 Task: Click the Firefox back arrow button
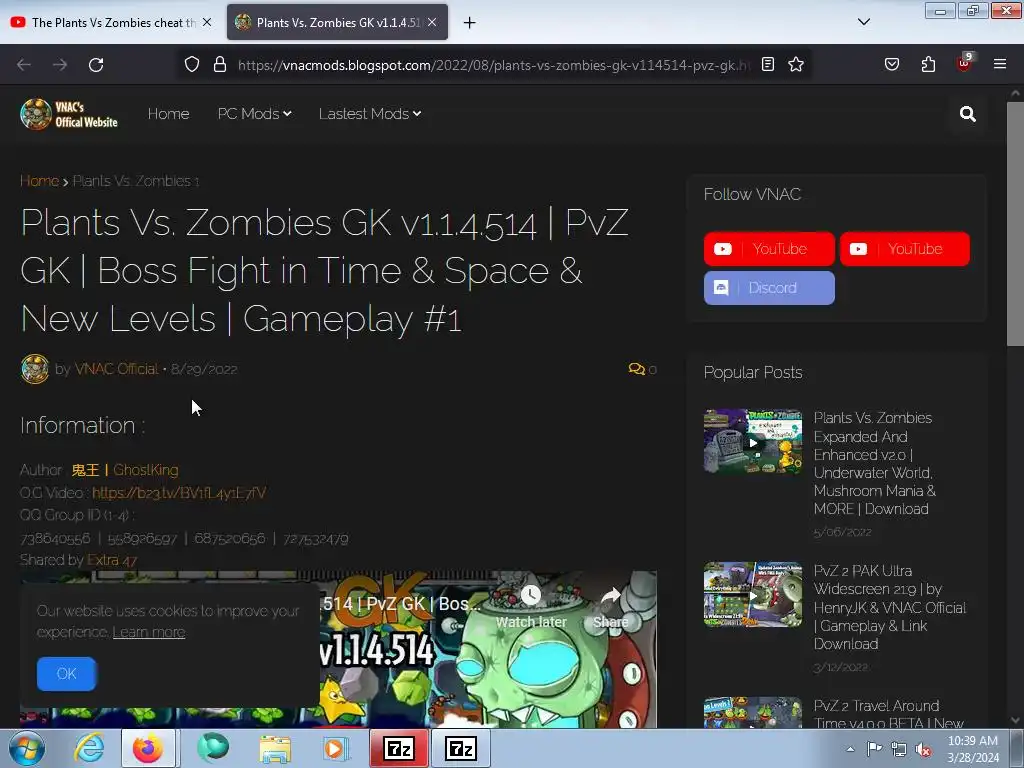(x=24, y=65)
